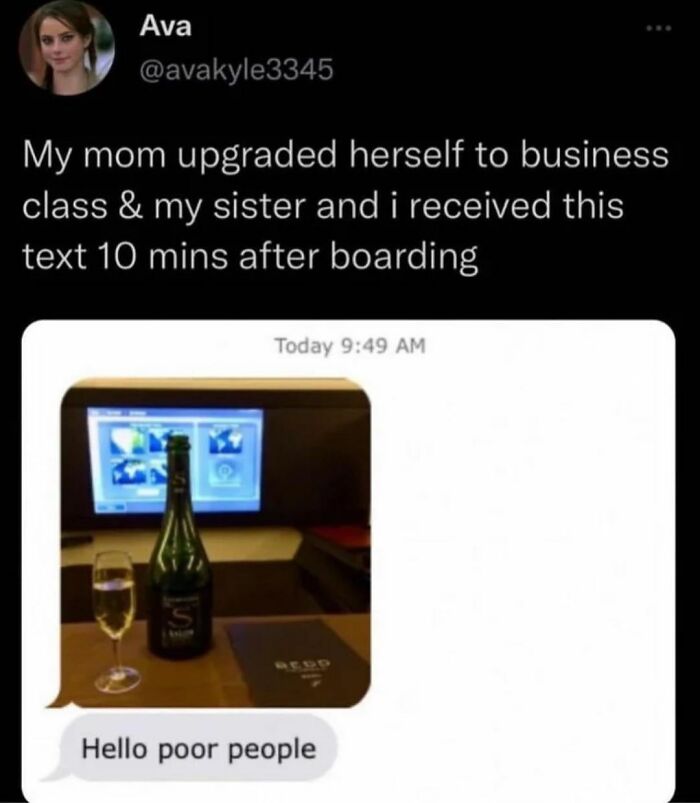Visit the @avakyle3345 handle link
Screen dimensions: 700x803
pos(236,70)
